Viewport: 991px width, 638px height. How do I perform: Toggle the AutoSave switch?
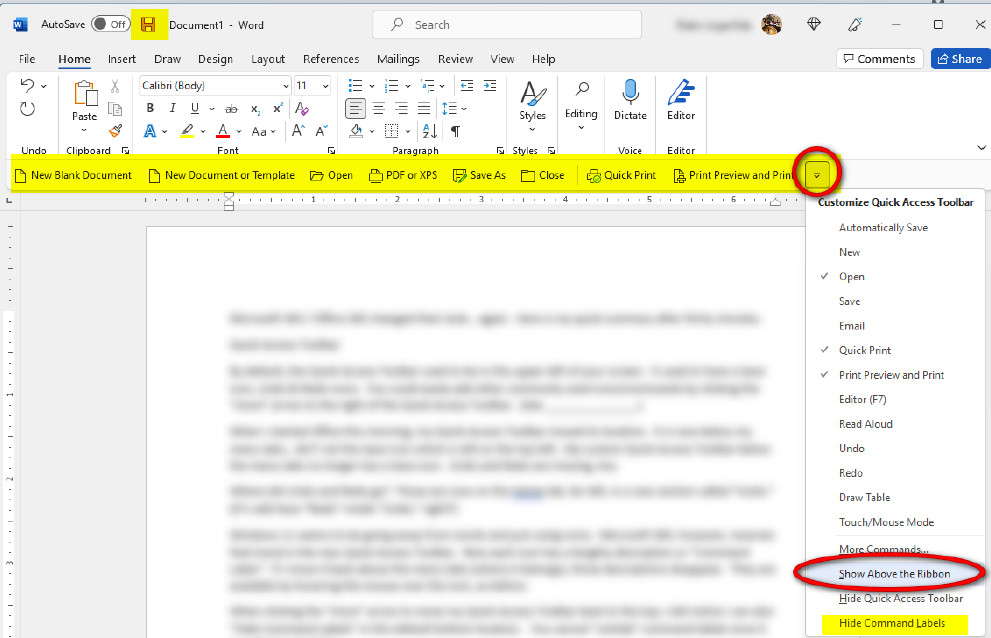tap(110, 24)
